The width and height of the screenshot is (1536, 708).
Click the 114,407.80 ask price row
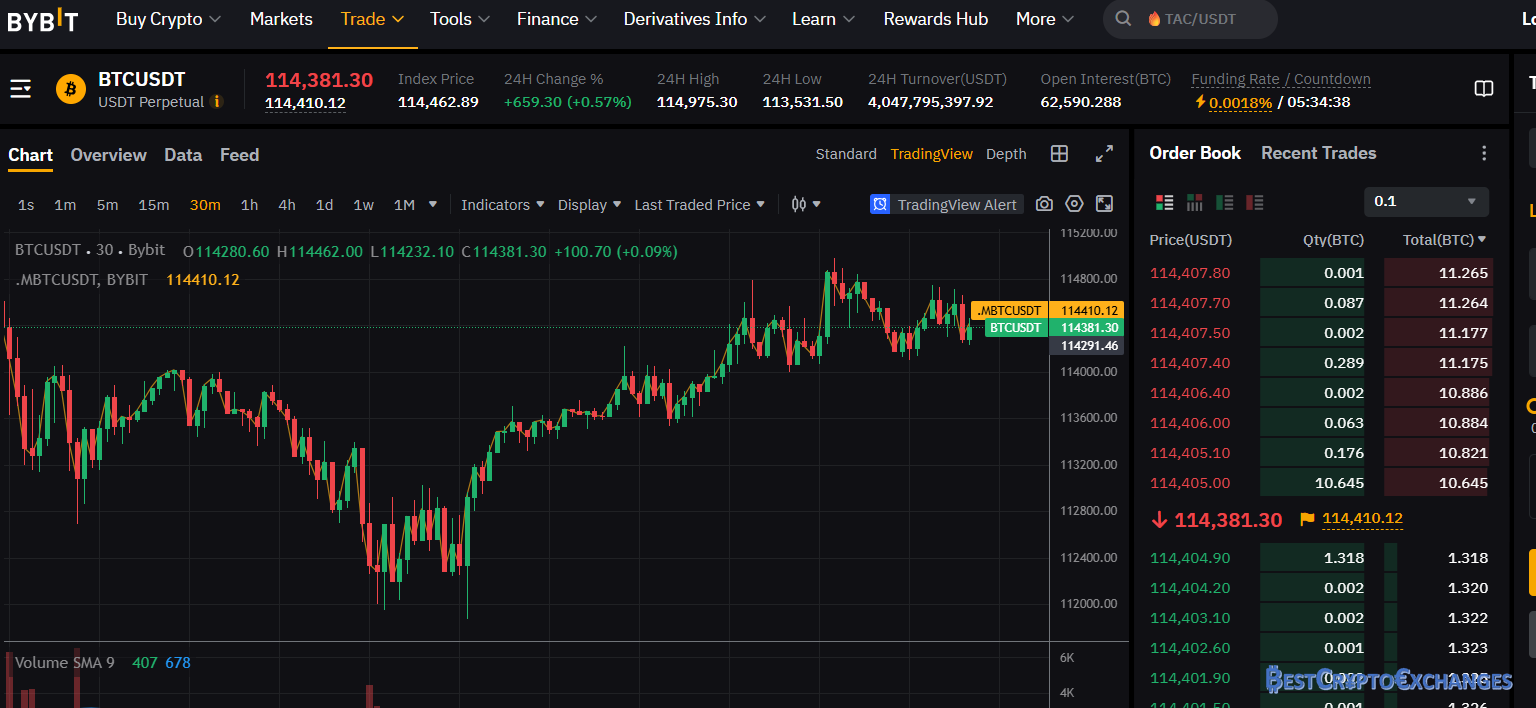pos(1319,273)
